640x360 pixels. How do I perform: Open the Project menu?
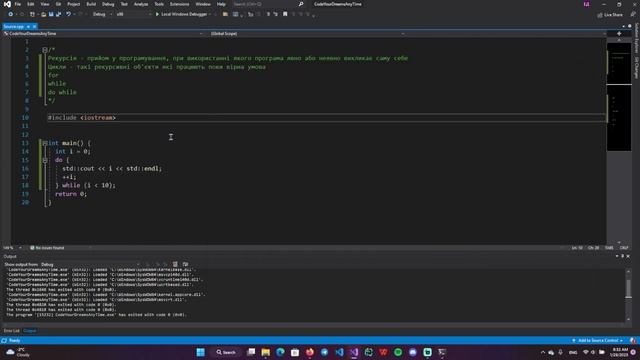[73, 4]
